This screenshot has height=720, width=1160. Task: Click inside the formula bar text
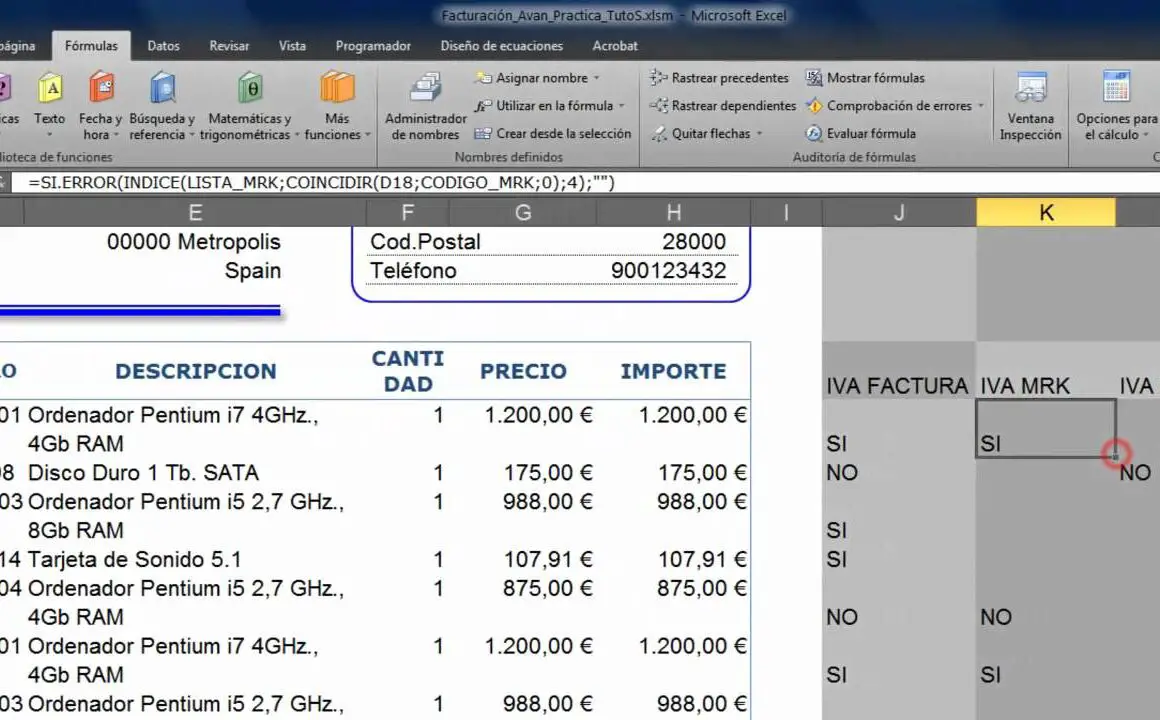point(320,182)
